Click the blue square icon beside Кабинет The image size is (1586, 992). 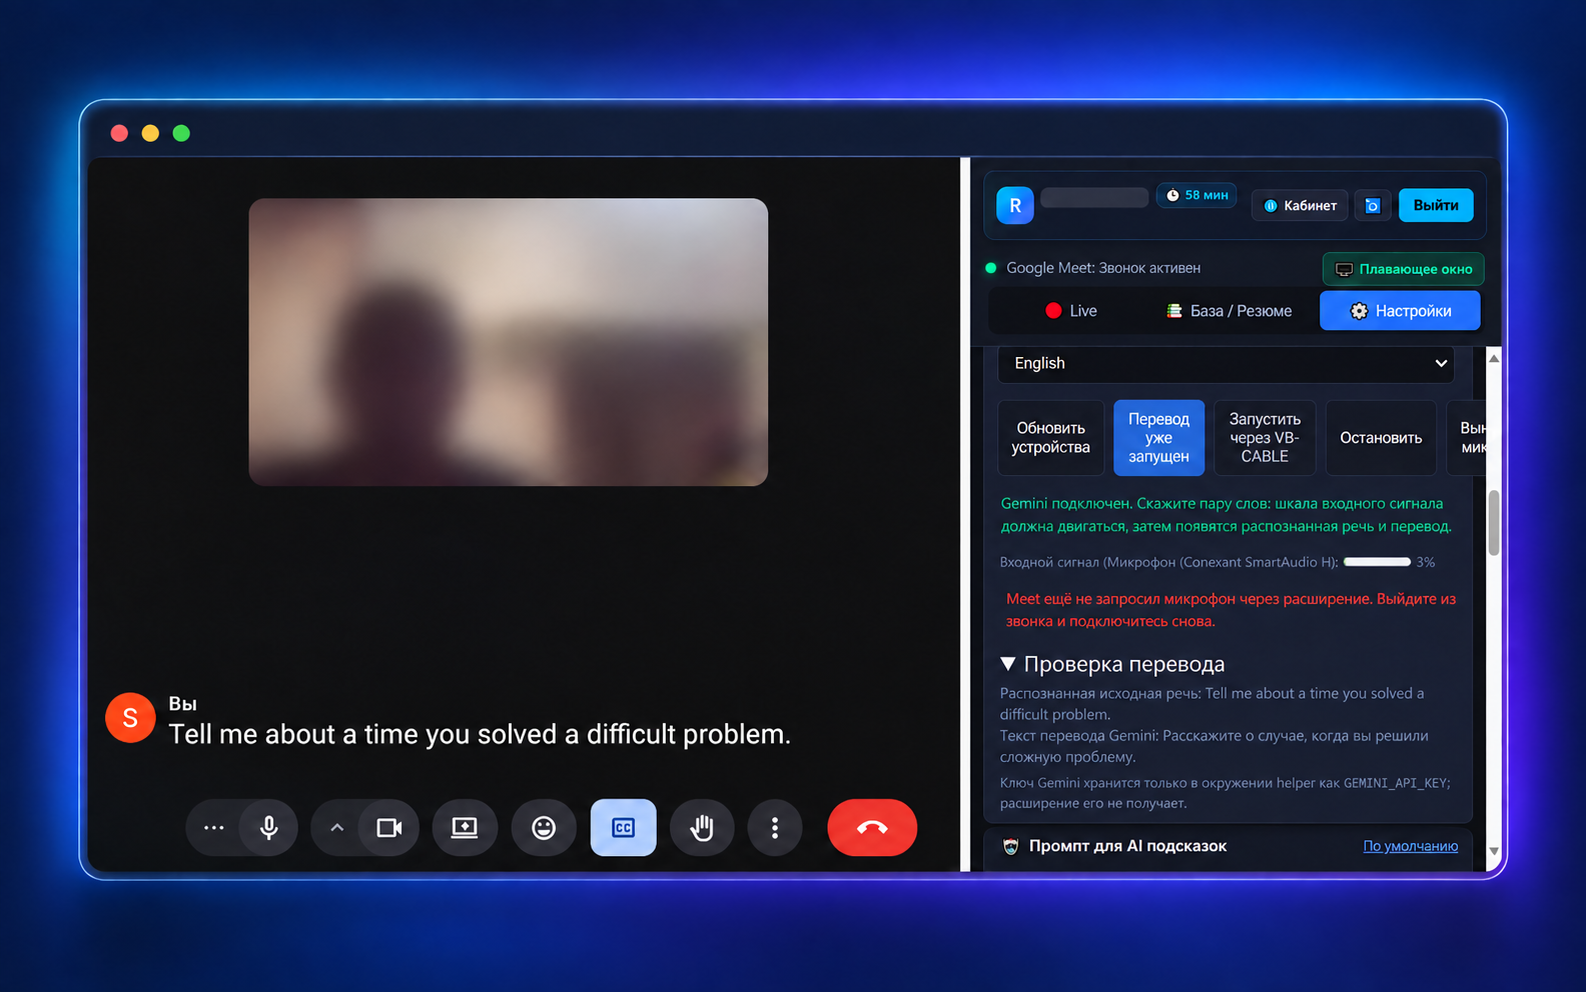click(1373, 205)
